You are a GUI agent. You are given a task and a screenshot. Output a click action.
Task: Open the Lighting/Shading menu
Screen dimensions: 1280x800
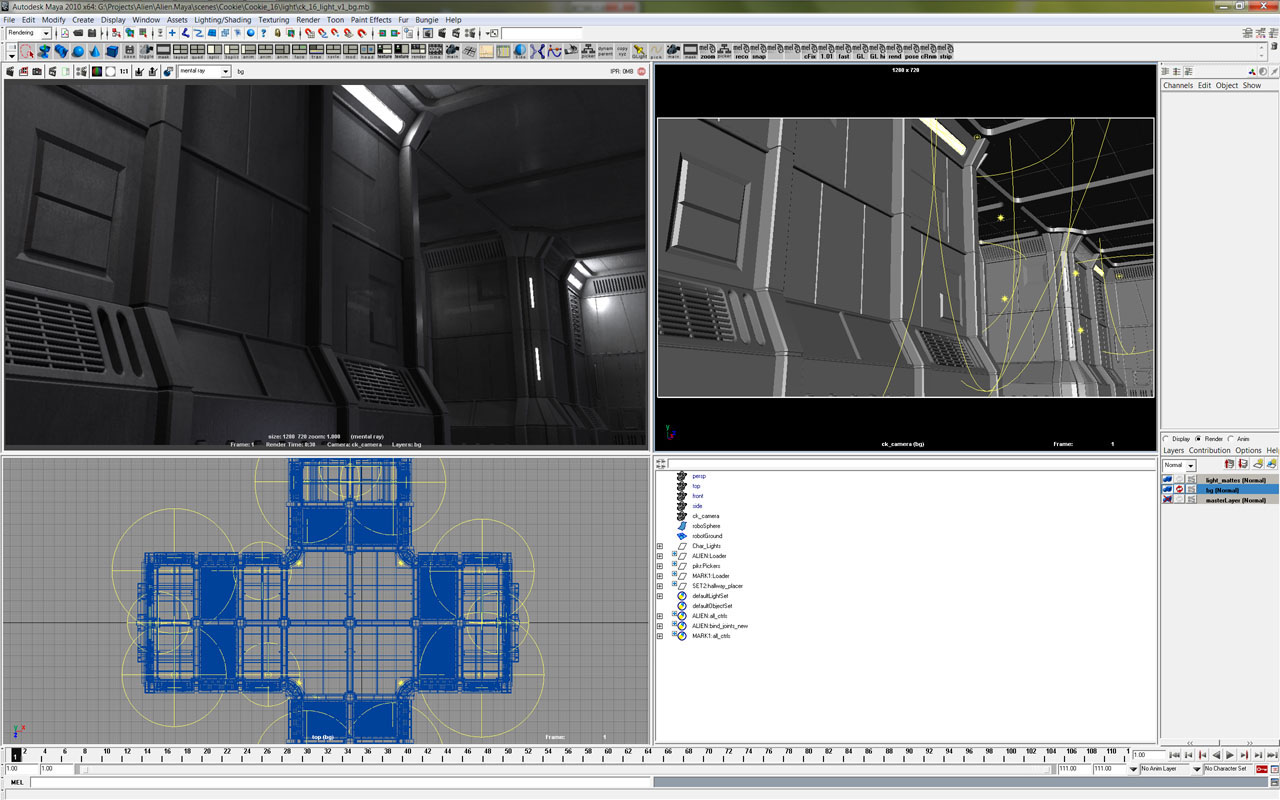222,20
